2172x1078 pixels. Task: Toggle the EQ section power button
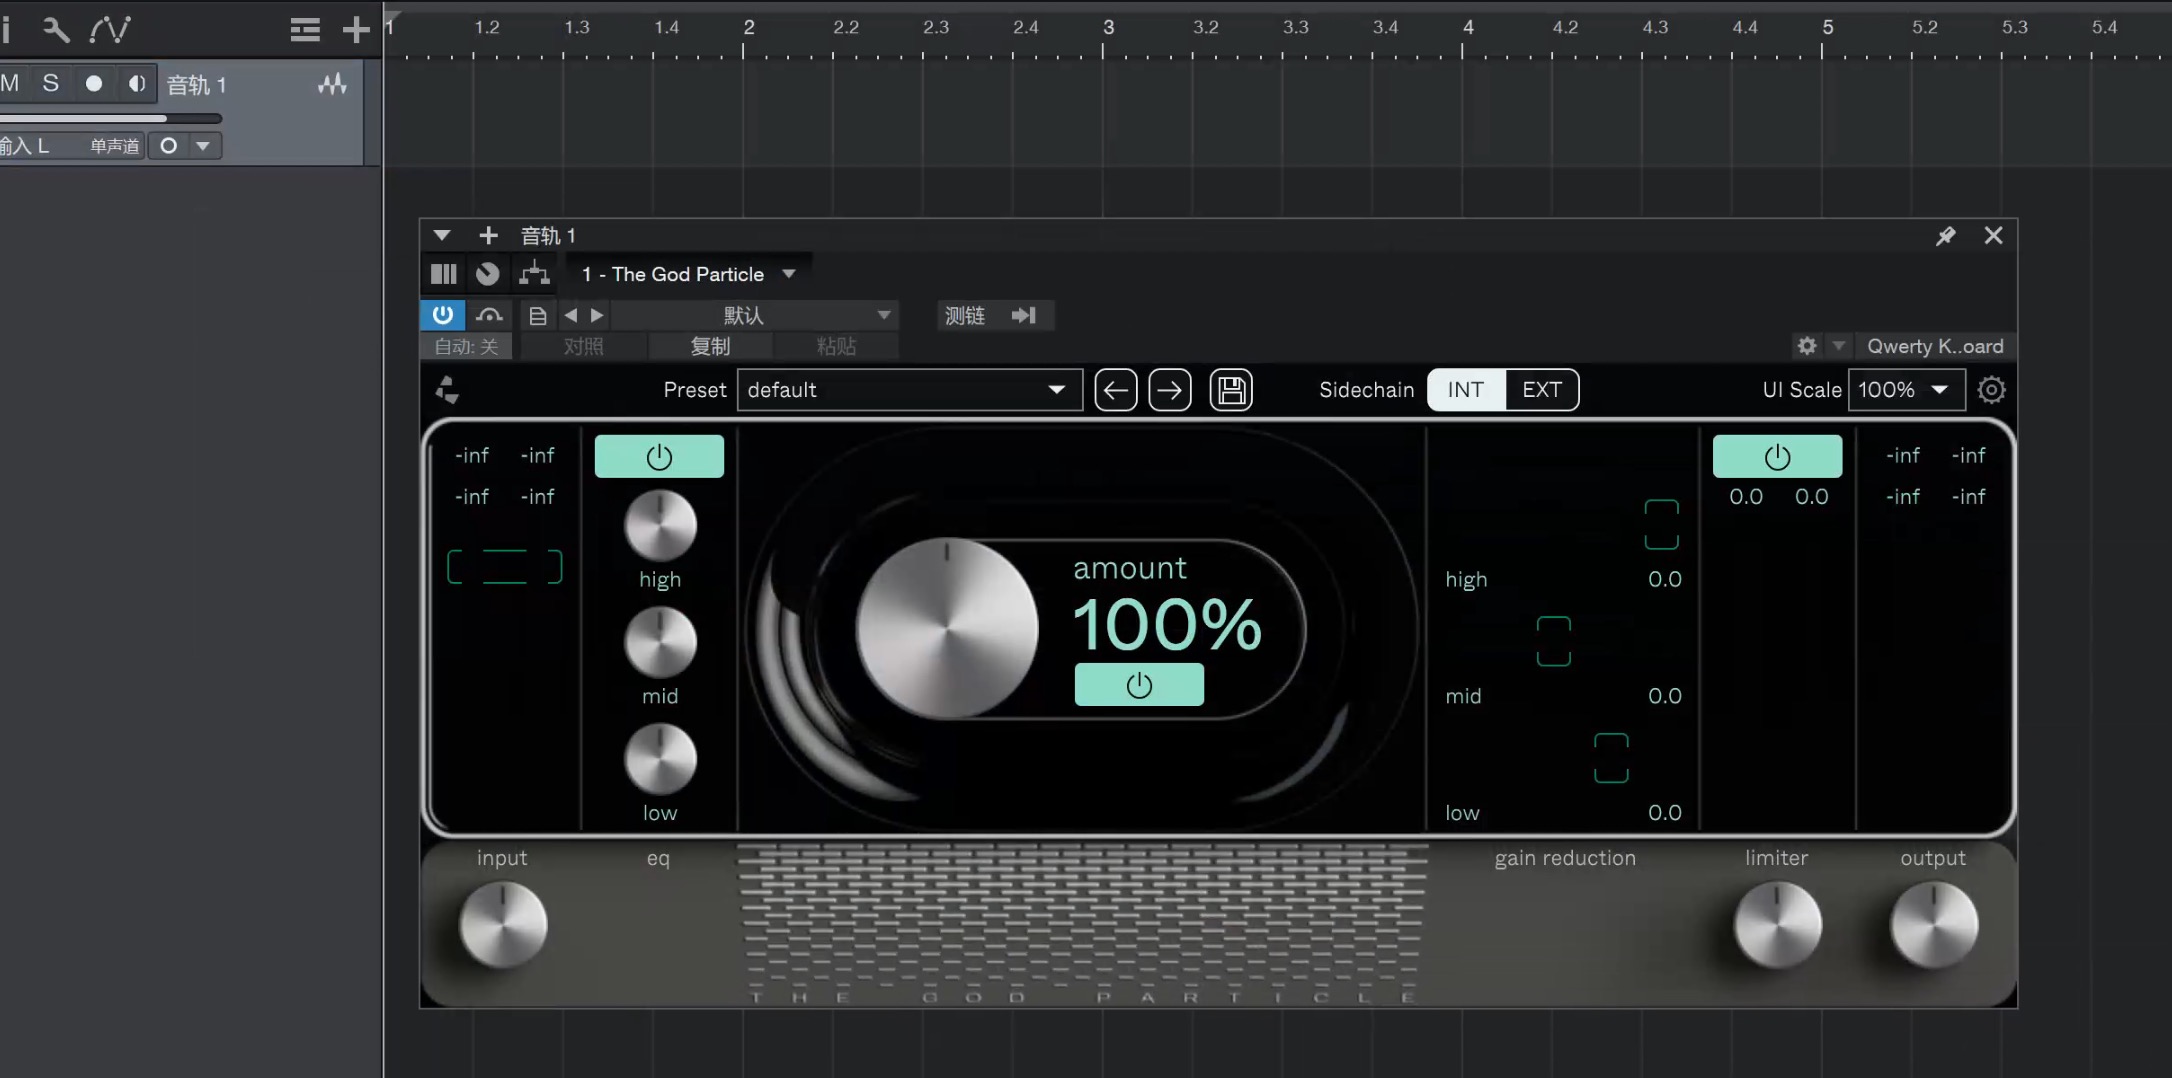tap(659, 457)
